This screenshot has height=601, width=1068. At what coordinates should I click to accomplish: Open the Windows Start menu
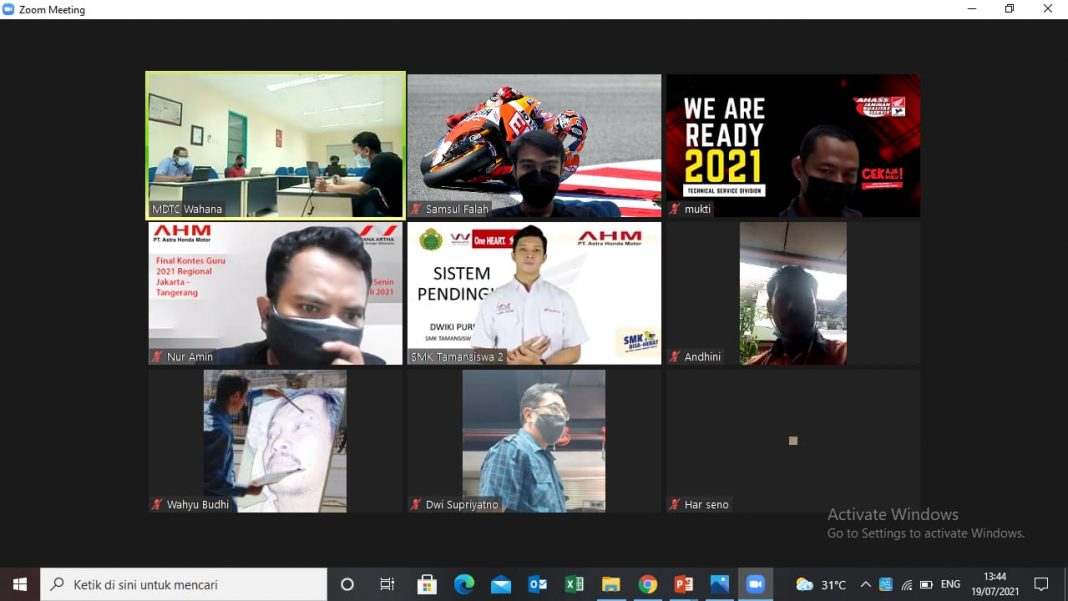(x=20, y=584)
